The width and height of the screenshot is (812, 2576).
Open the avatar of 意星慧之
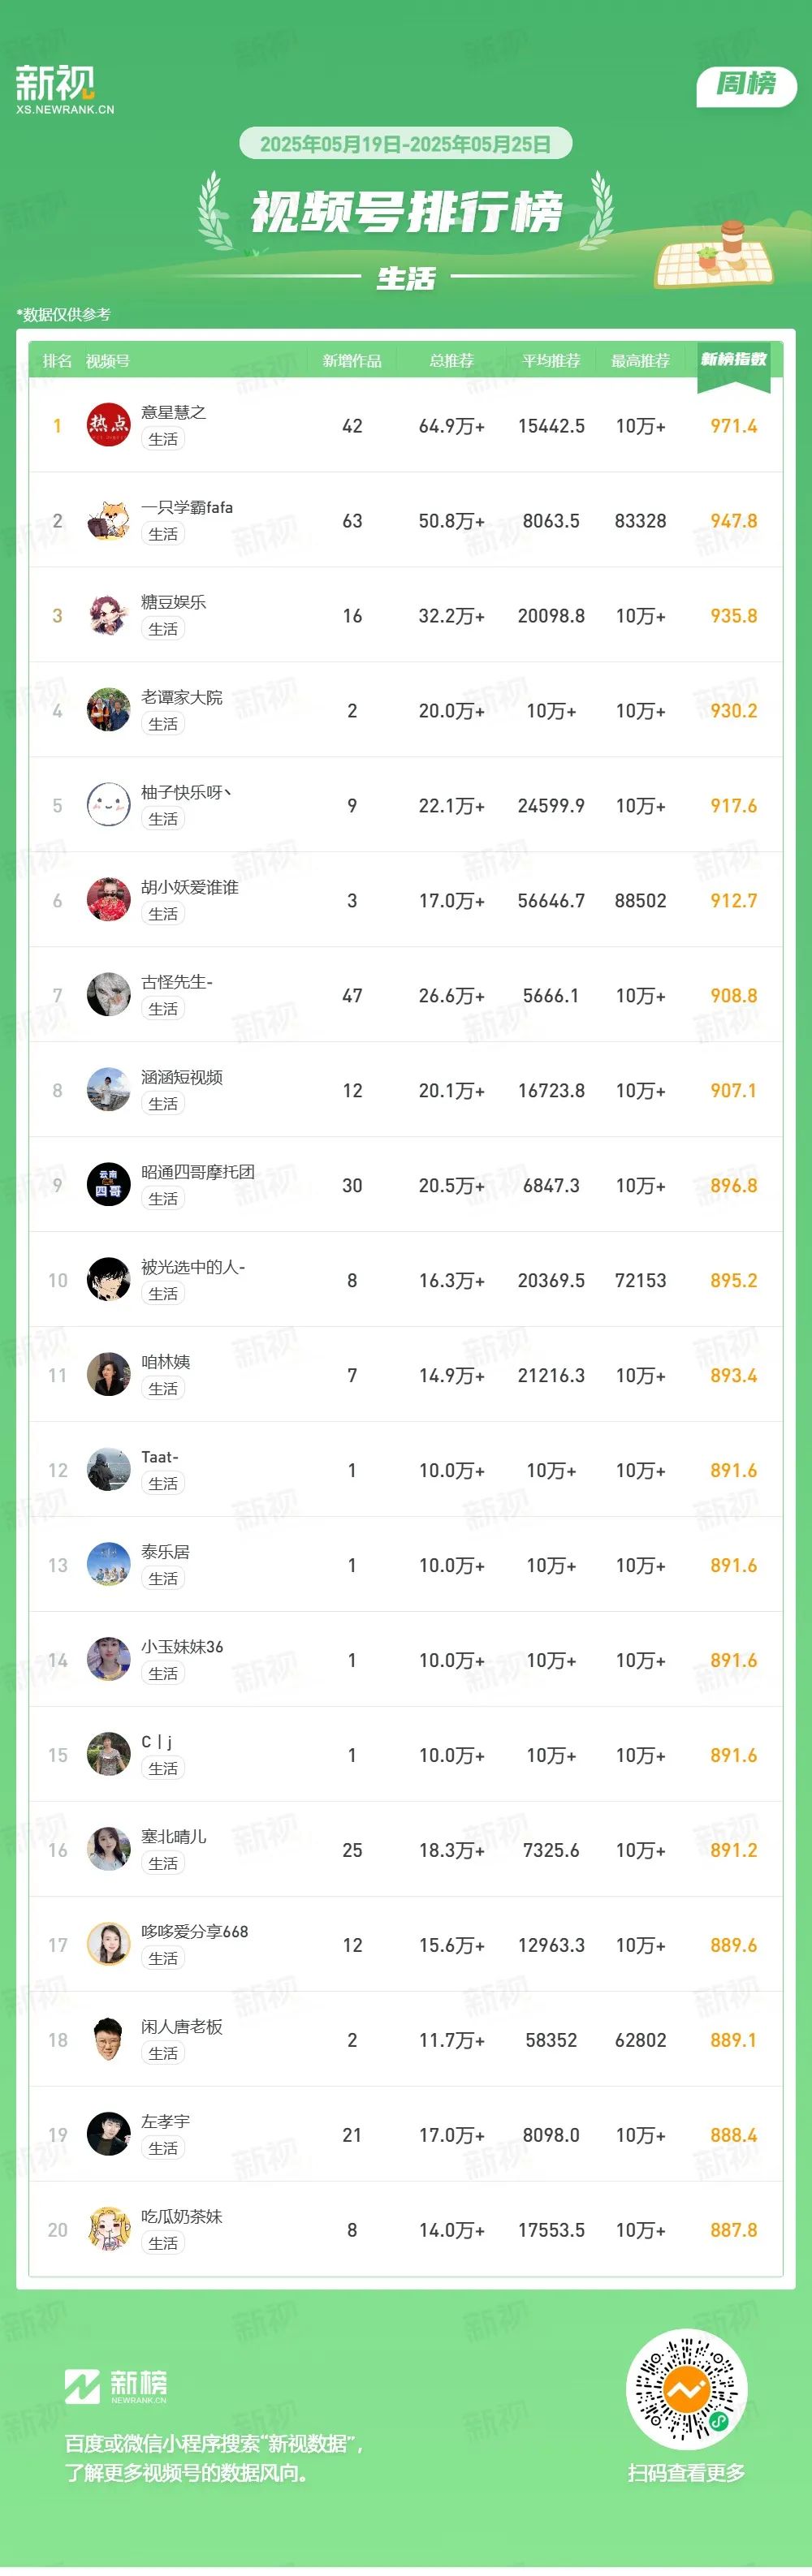coord(108,425)
